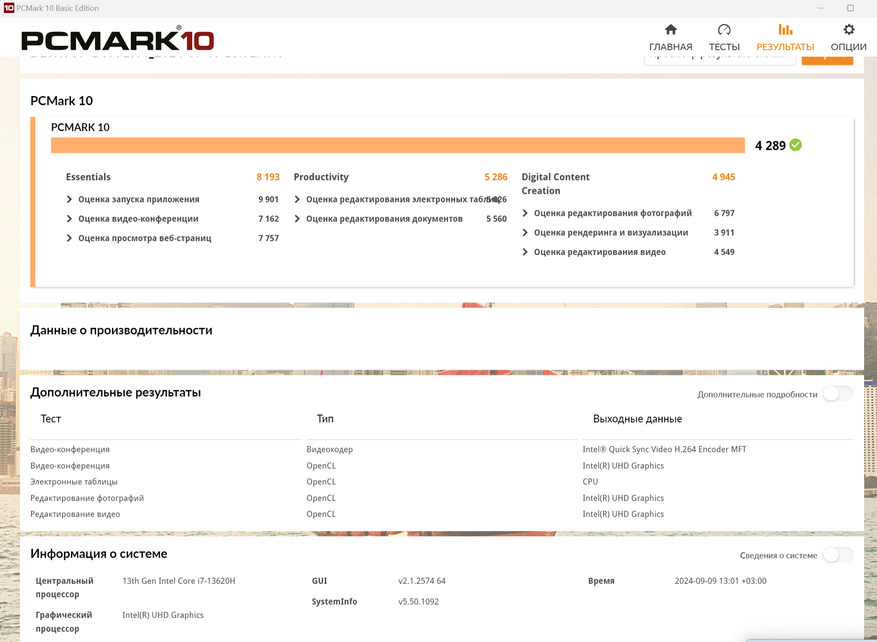
Task: Click the GUI version v2.1.2574 64
Action: pyautogui.click(x=422, y=581)
